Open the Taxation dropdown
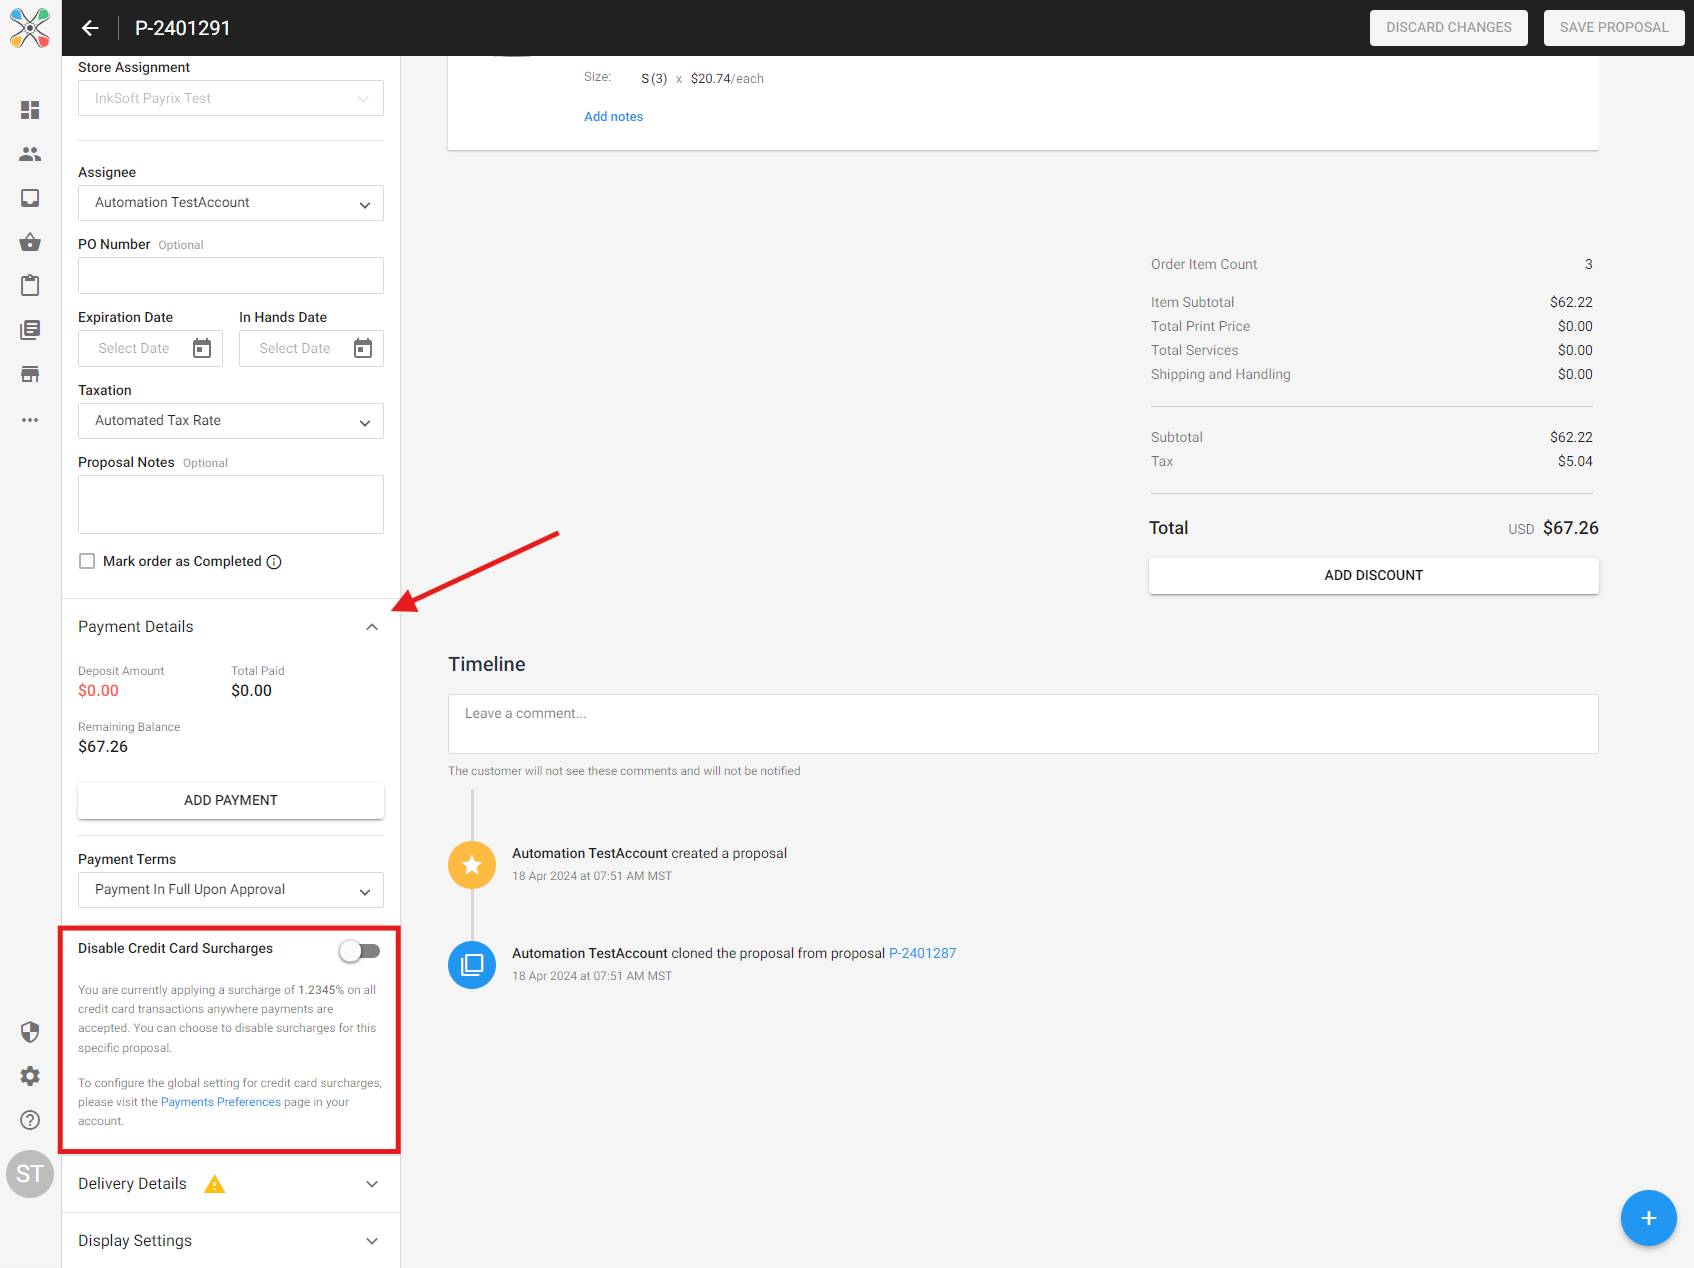This screenshot has height=1268, width=1694. pyautogui.click(x=230, y=421)
